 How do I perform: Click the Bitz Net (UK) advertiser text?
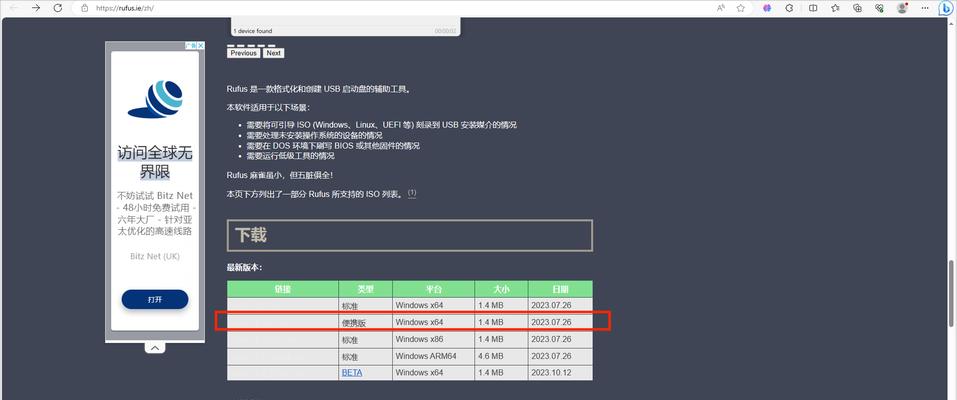(x=155, y=256)
